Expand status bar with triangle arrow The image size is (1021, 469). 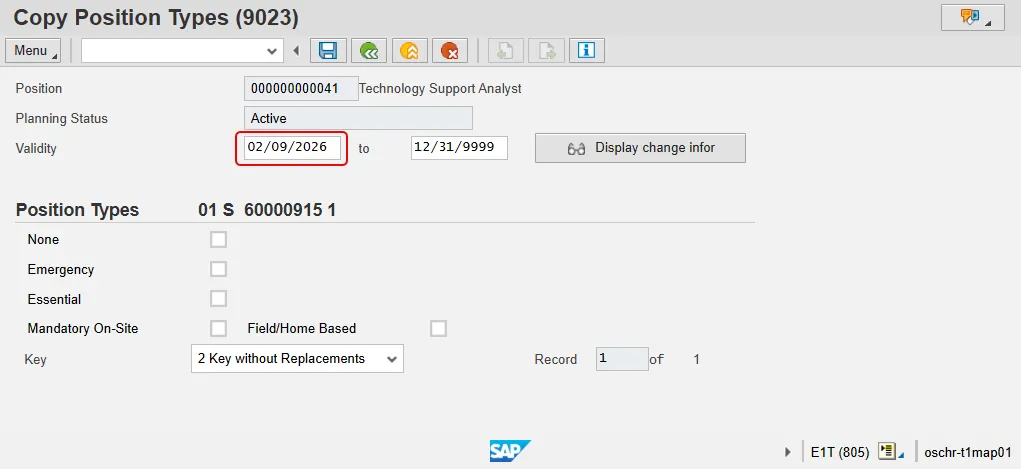pos(788,451)
